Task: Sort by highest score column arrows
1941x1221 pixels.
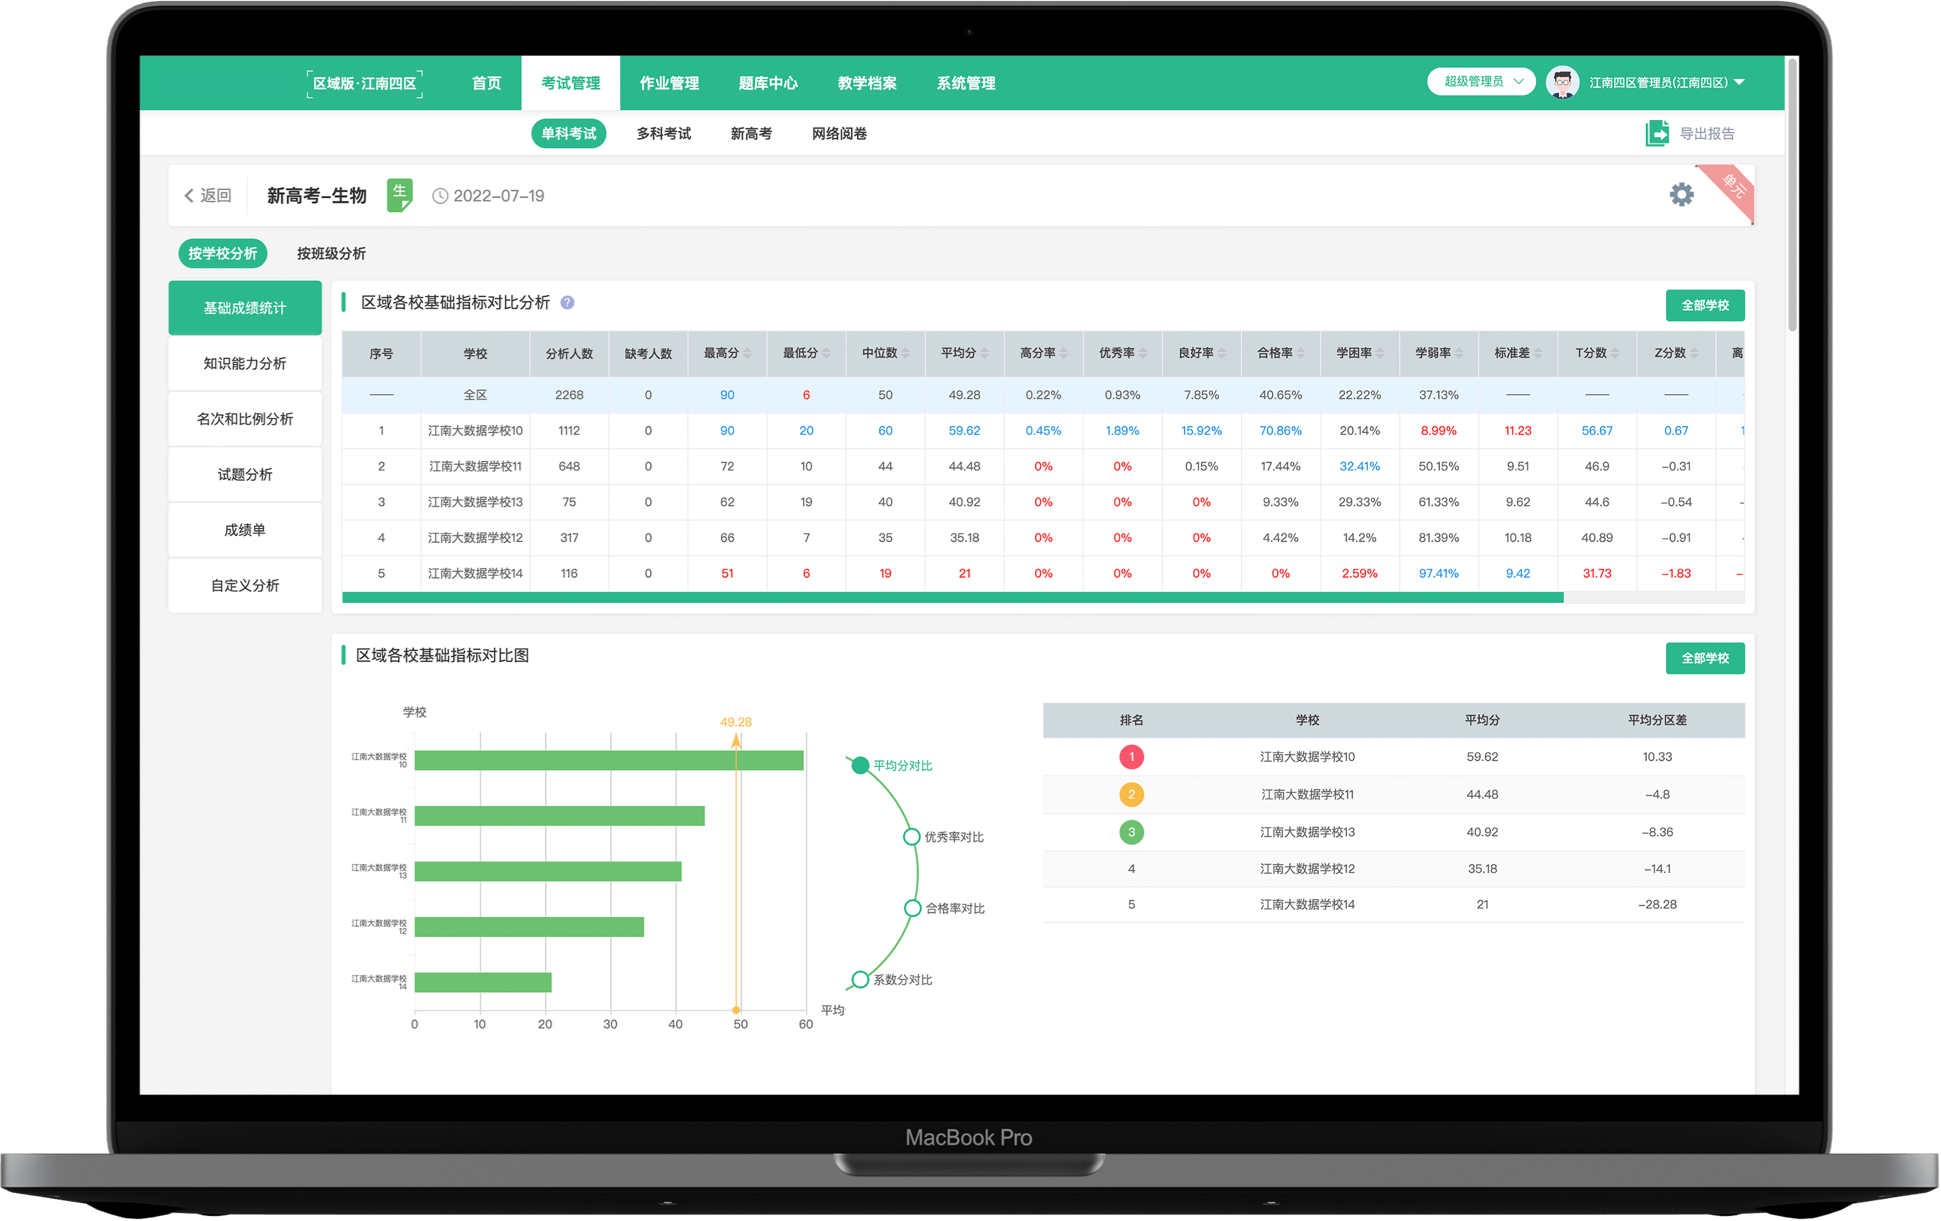Action: (x=747, y=354)
